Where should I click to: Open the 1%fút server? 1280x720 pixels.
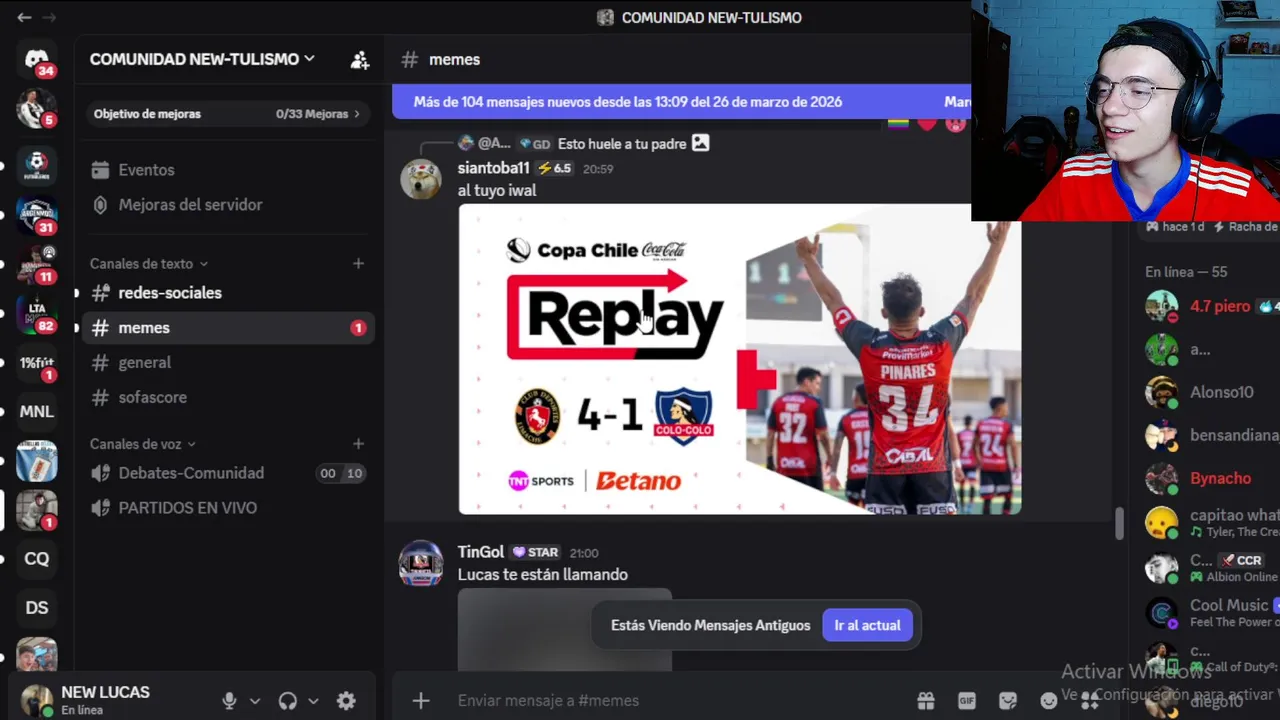[x=37, y=363]
